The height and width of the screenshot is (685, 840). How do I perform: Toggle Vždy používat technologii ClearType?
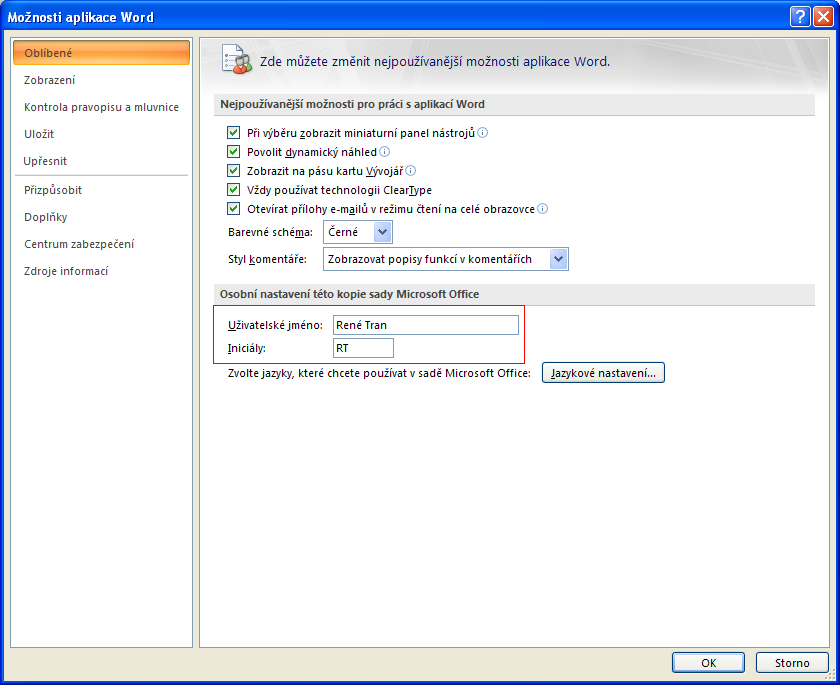tap(233, 190)
